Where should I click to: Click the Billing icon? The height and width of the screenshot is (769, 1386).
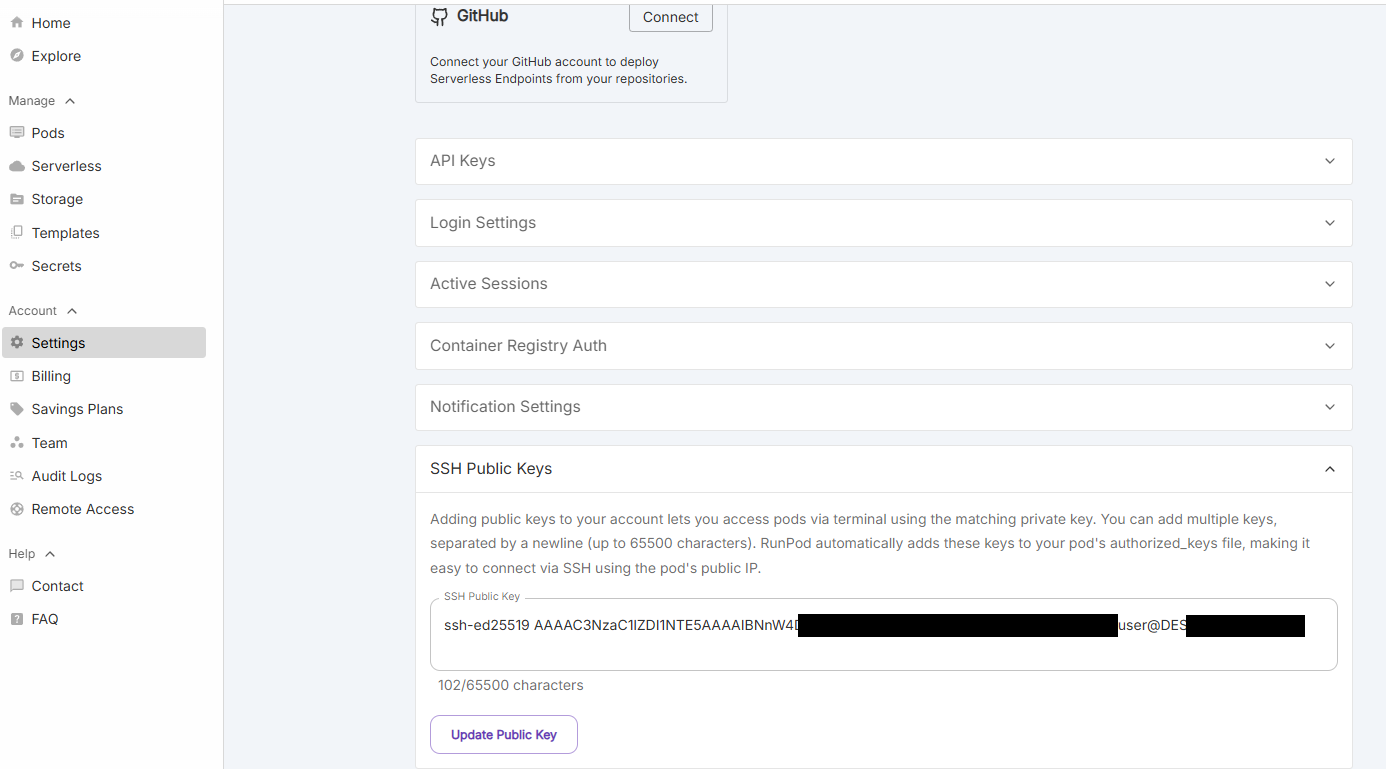17,376
